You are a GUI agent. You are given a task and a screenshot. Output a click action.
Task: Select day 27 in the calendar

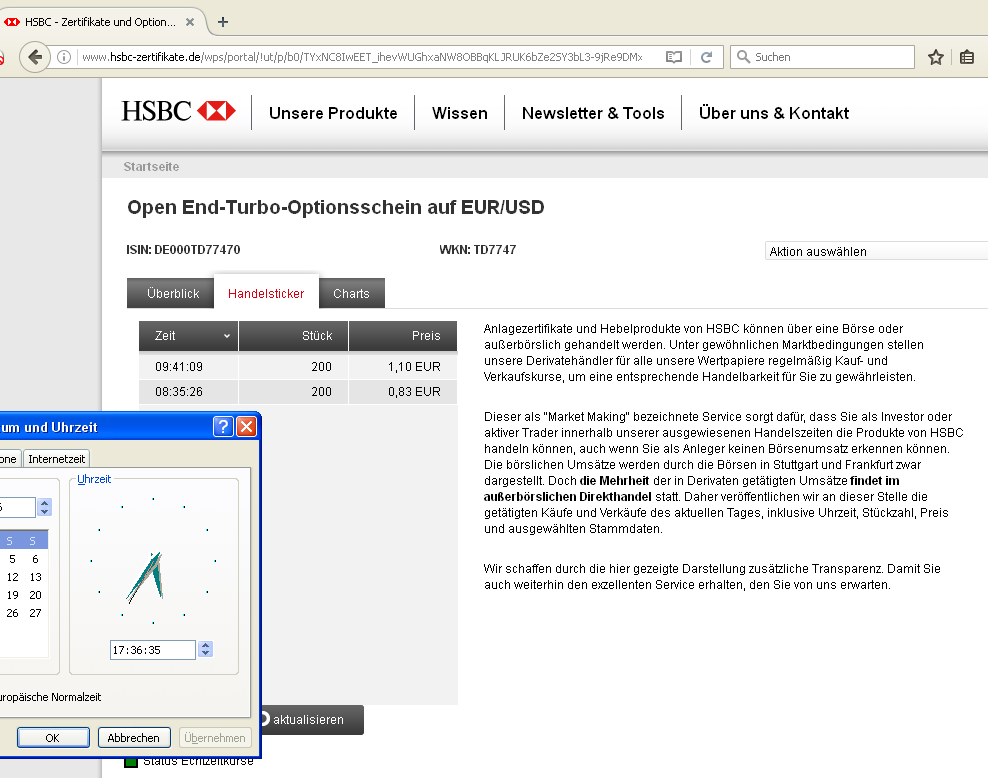point(35,613)
